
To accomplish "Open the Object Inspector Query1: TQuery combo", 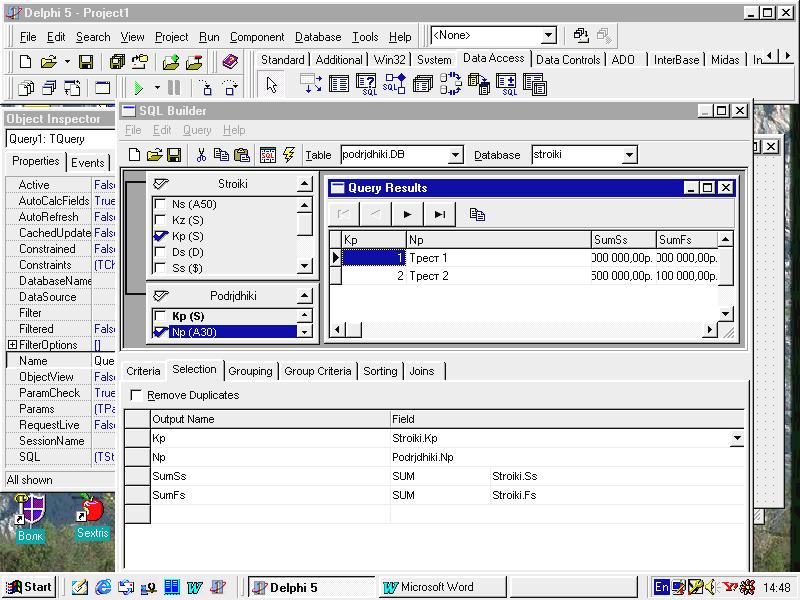I will 60,139.
